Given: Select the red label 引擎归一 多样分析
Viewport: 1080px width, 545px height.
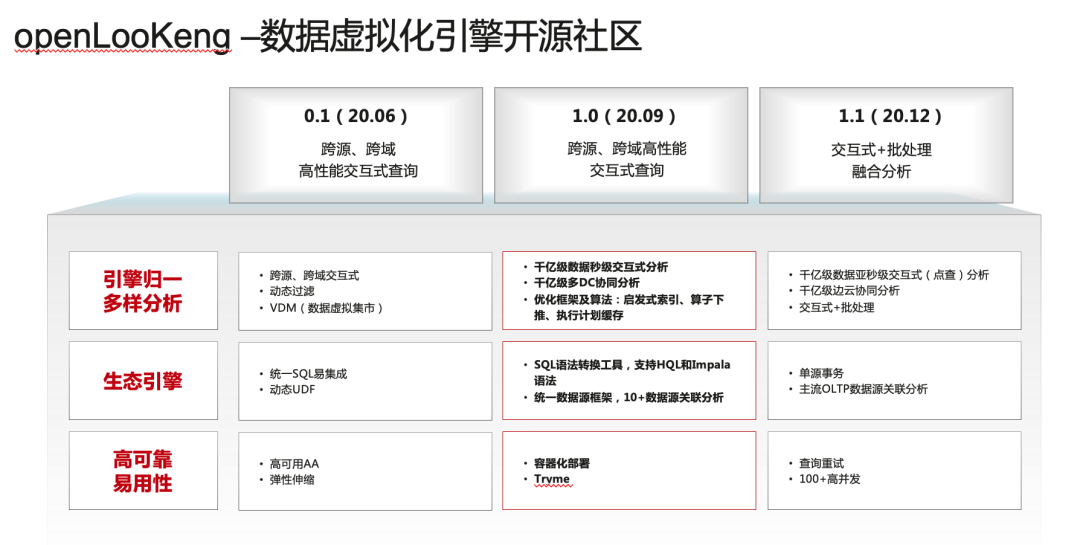Looking at the screenshot, I should [x=143, y=291].
